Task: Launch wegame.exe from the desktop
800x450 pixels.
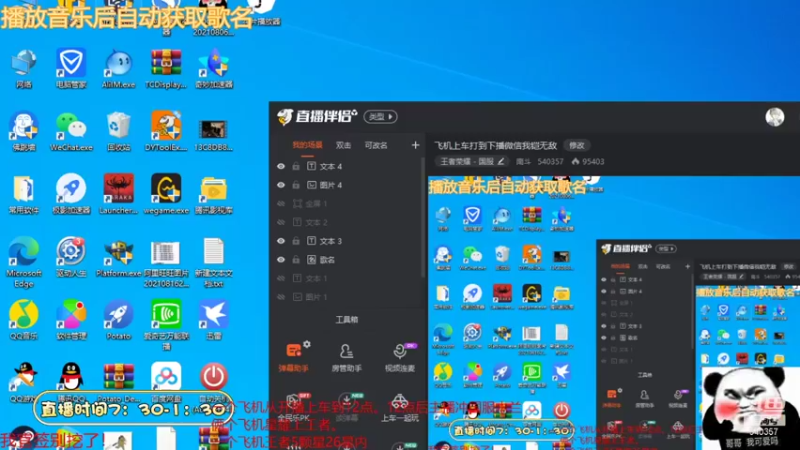Action: coord(166,194)
